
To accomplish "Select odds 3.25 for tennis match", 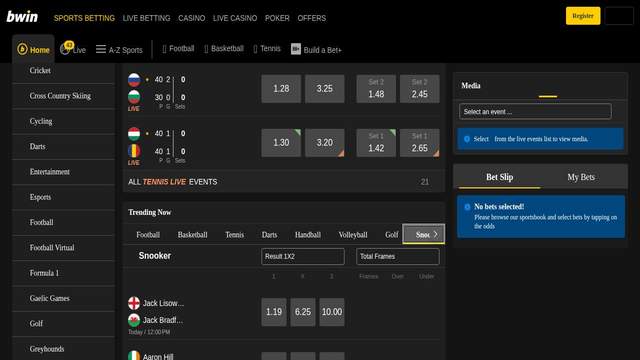I will point(324,89).
